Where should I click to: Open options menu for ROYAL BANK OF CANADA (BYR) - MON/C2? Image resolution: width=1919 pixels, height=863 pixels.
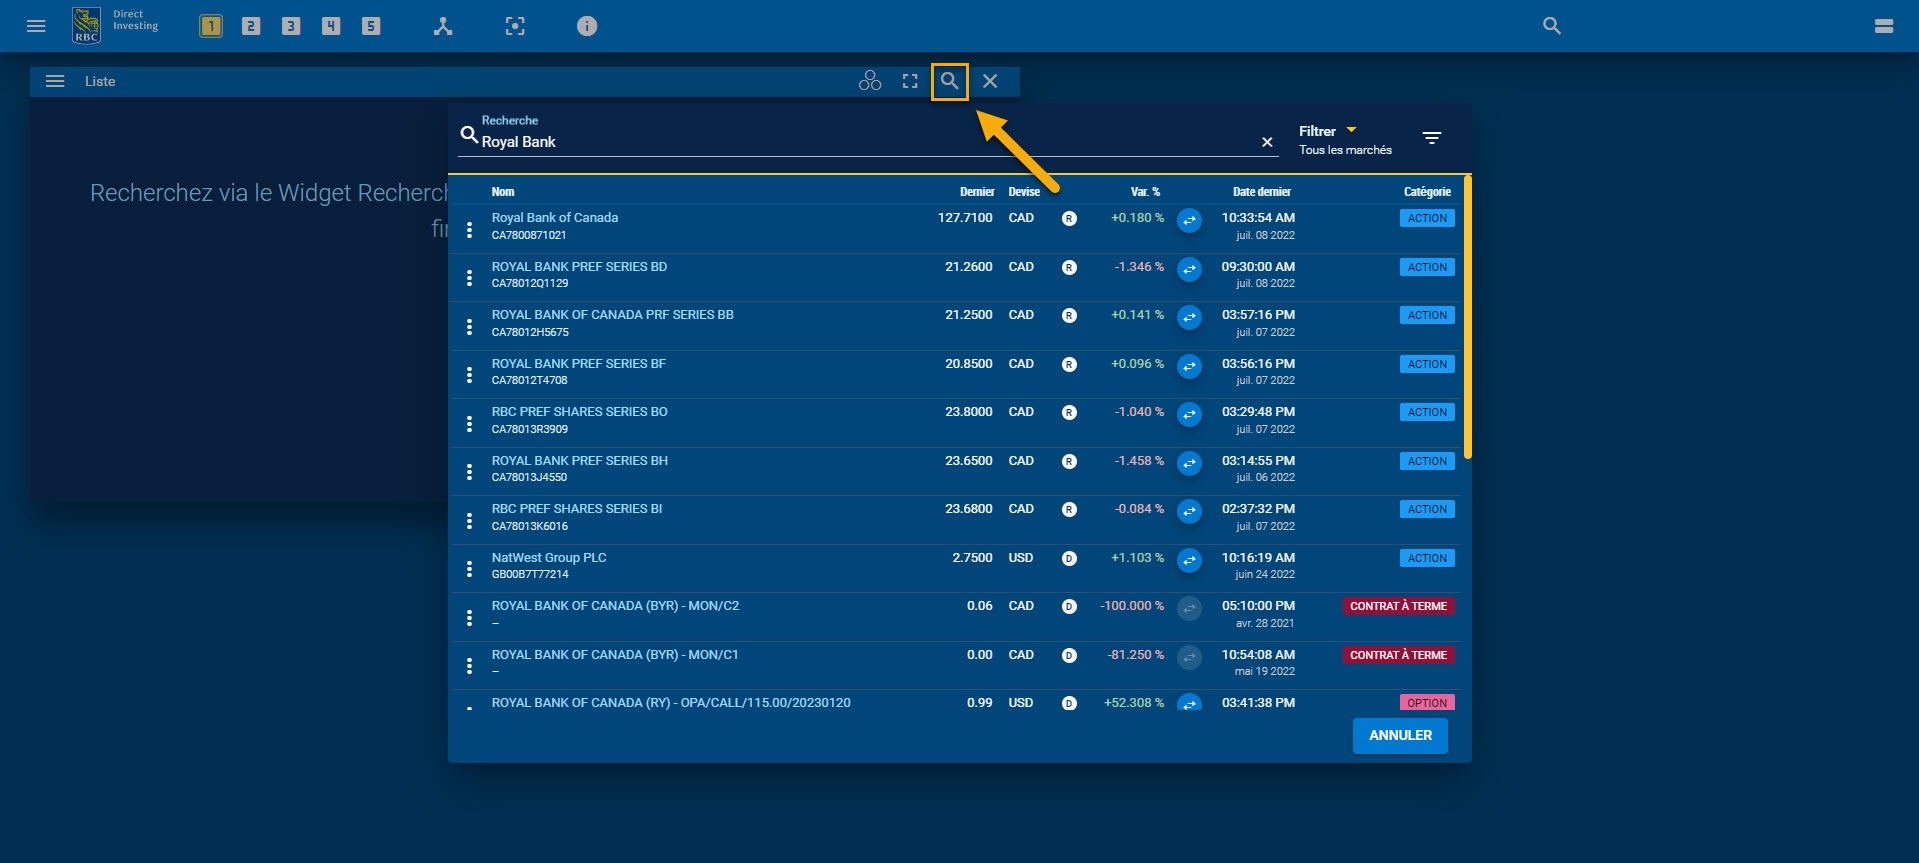click(469, 618)
